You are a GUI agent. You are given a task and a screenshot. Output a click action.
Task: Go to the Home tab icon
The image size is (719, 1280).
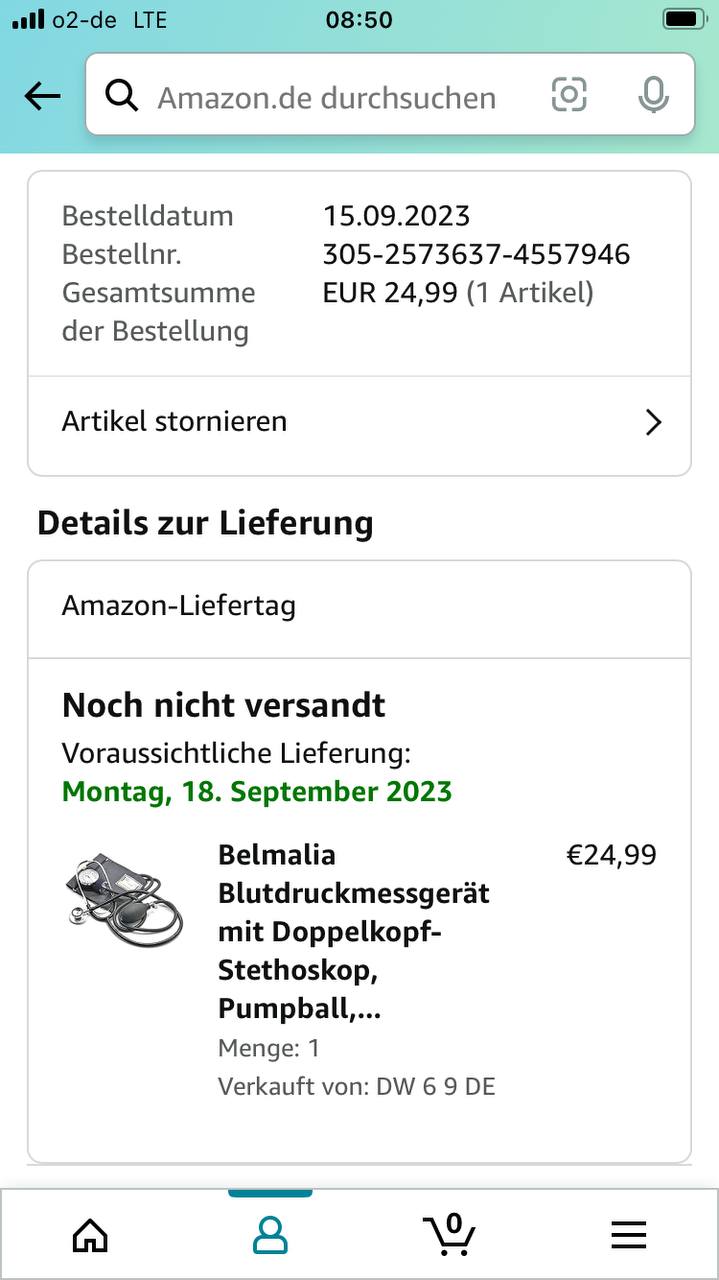click(x=90, y=1235)
